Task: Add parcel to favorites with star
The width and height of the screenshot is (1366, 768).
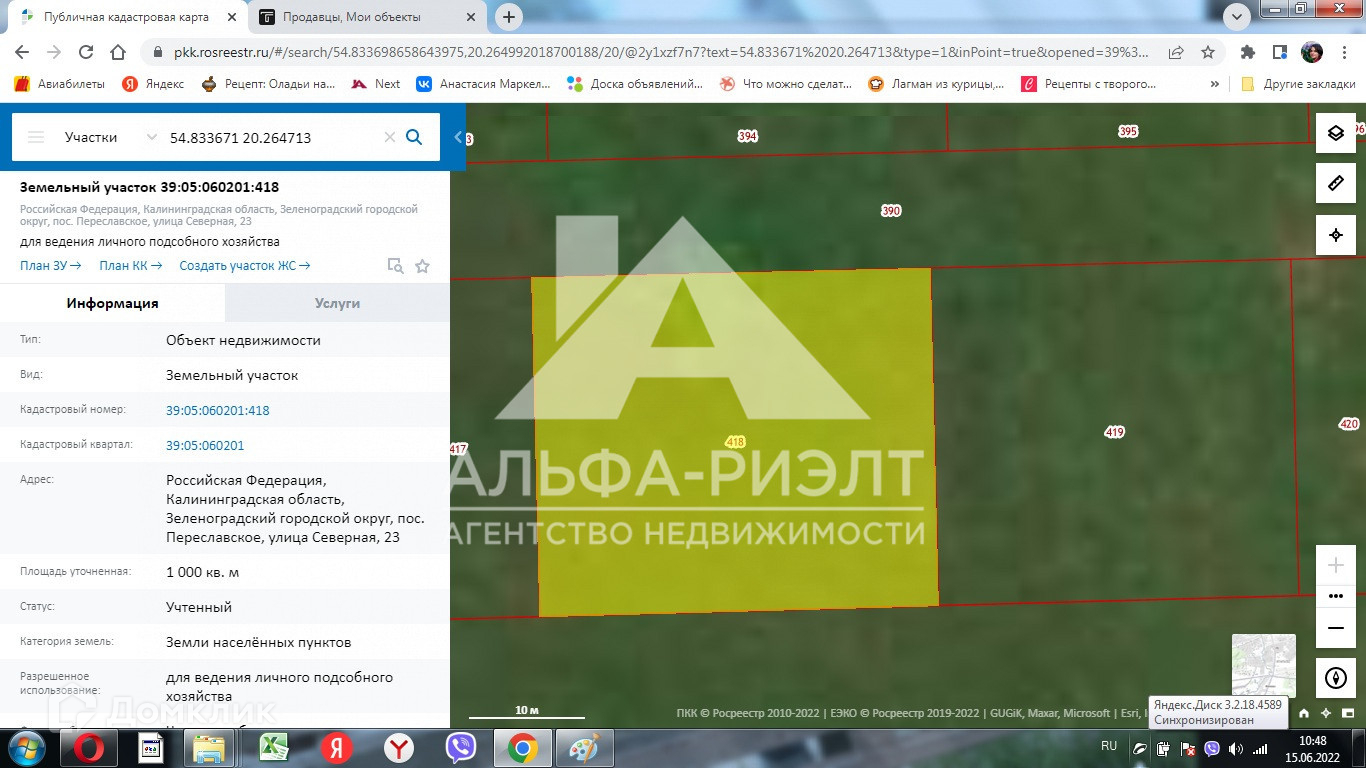Action: (422, 266)
